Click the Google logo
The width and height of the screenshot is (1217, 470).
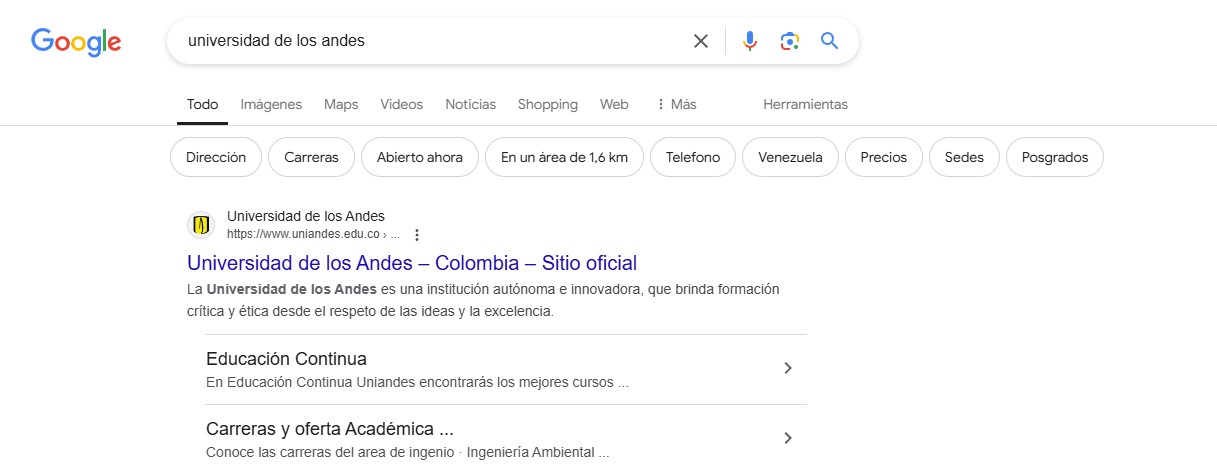(x=76, y=42)
